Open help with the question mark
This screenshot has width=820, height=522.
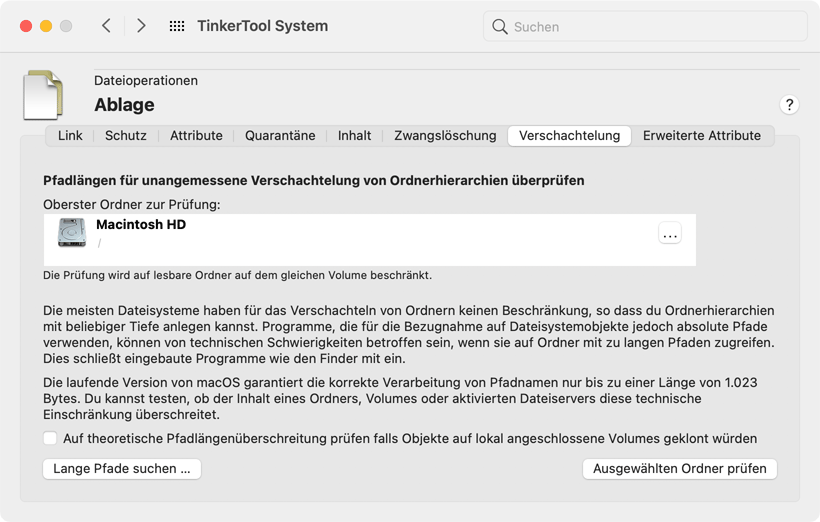click(789, 105)
